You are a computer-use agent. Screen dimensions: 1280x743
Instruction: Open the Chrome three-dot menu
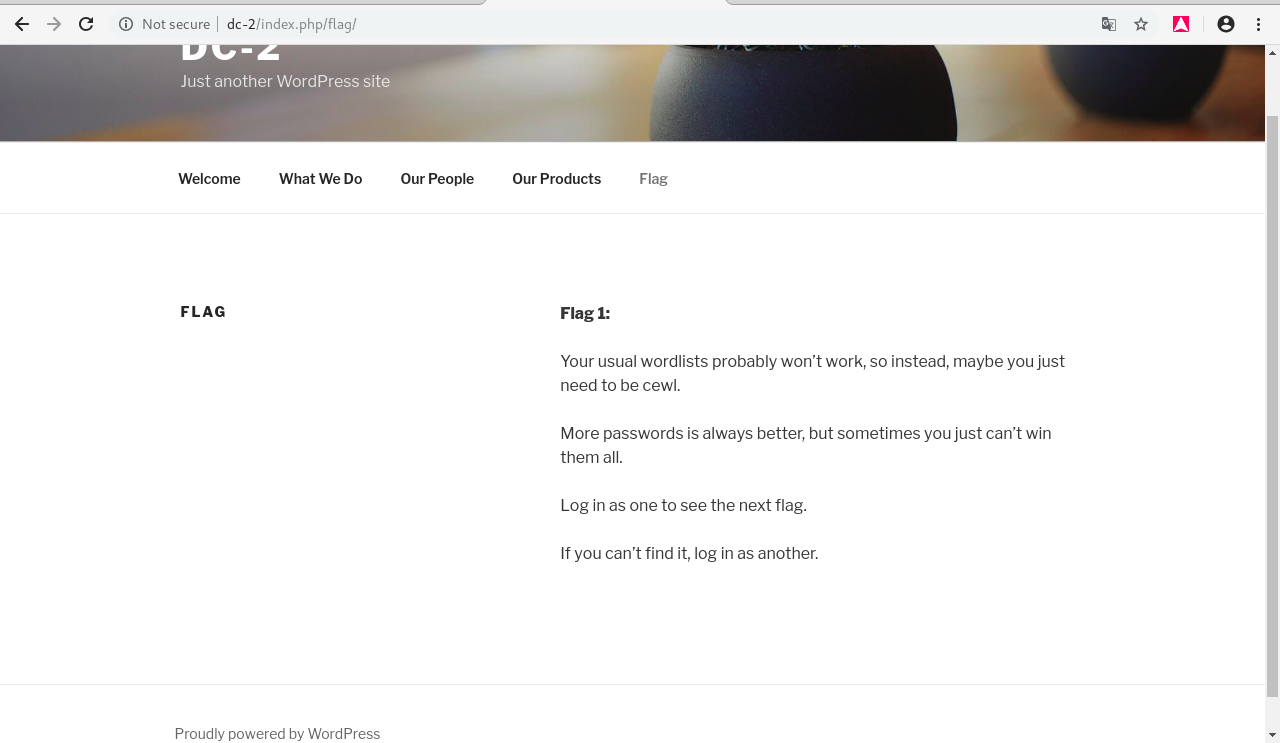pyautogui.click(x=1259, y=24)
